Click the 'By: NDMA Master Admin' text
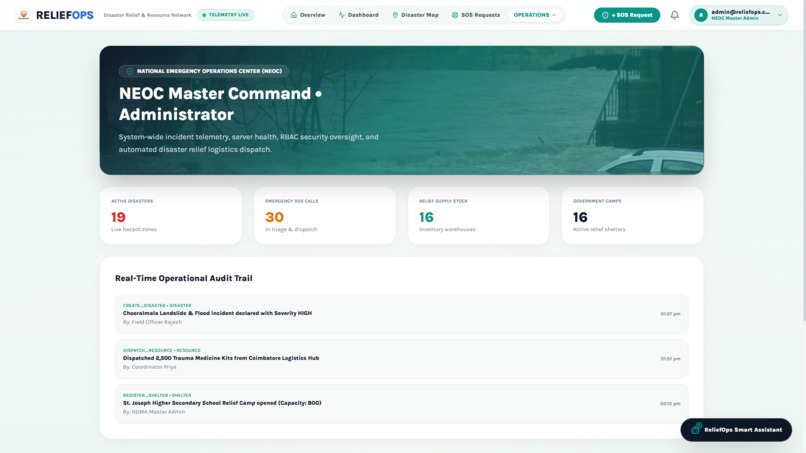Image resolution: width=806 pixels, height=453 pixels. (154, 412)
